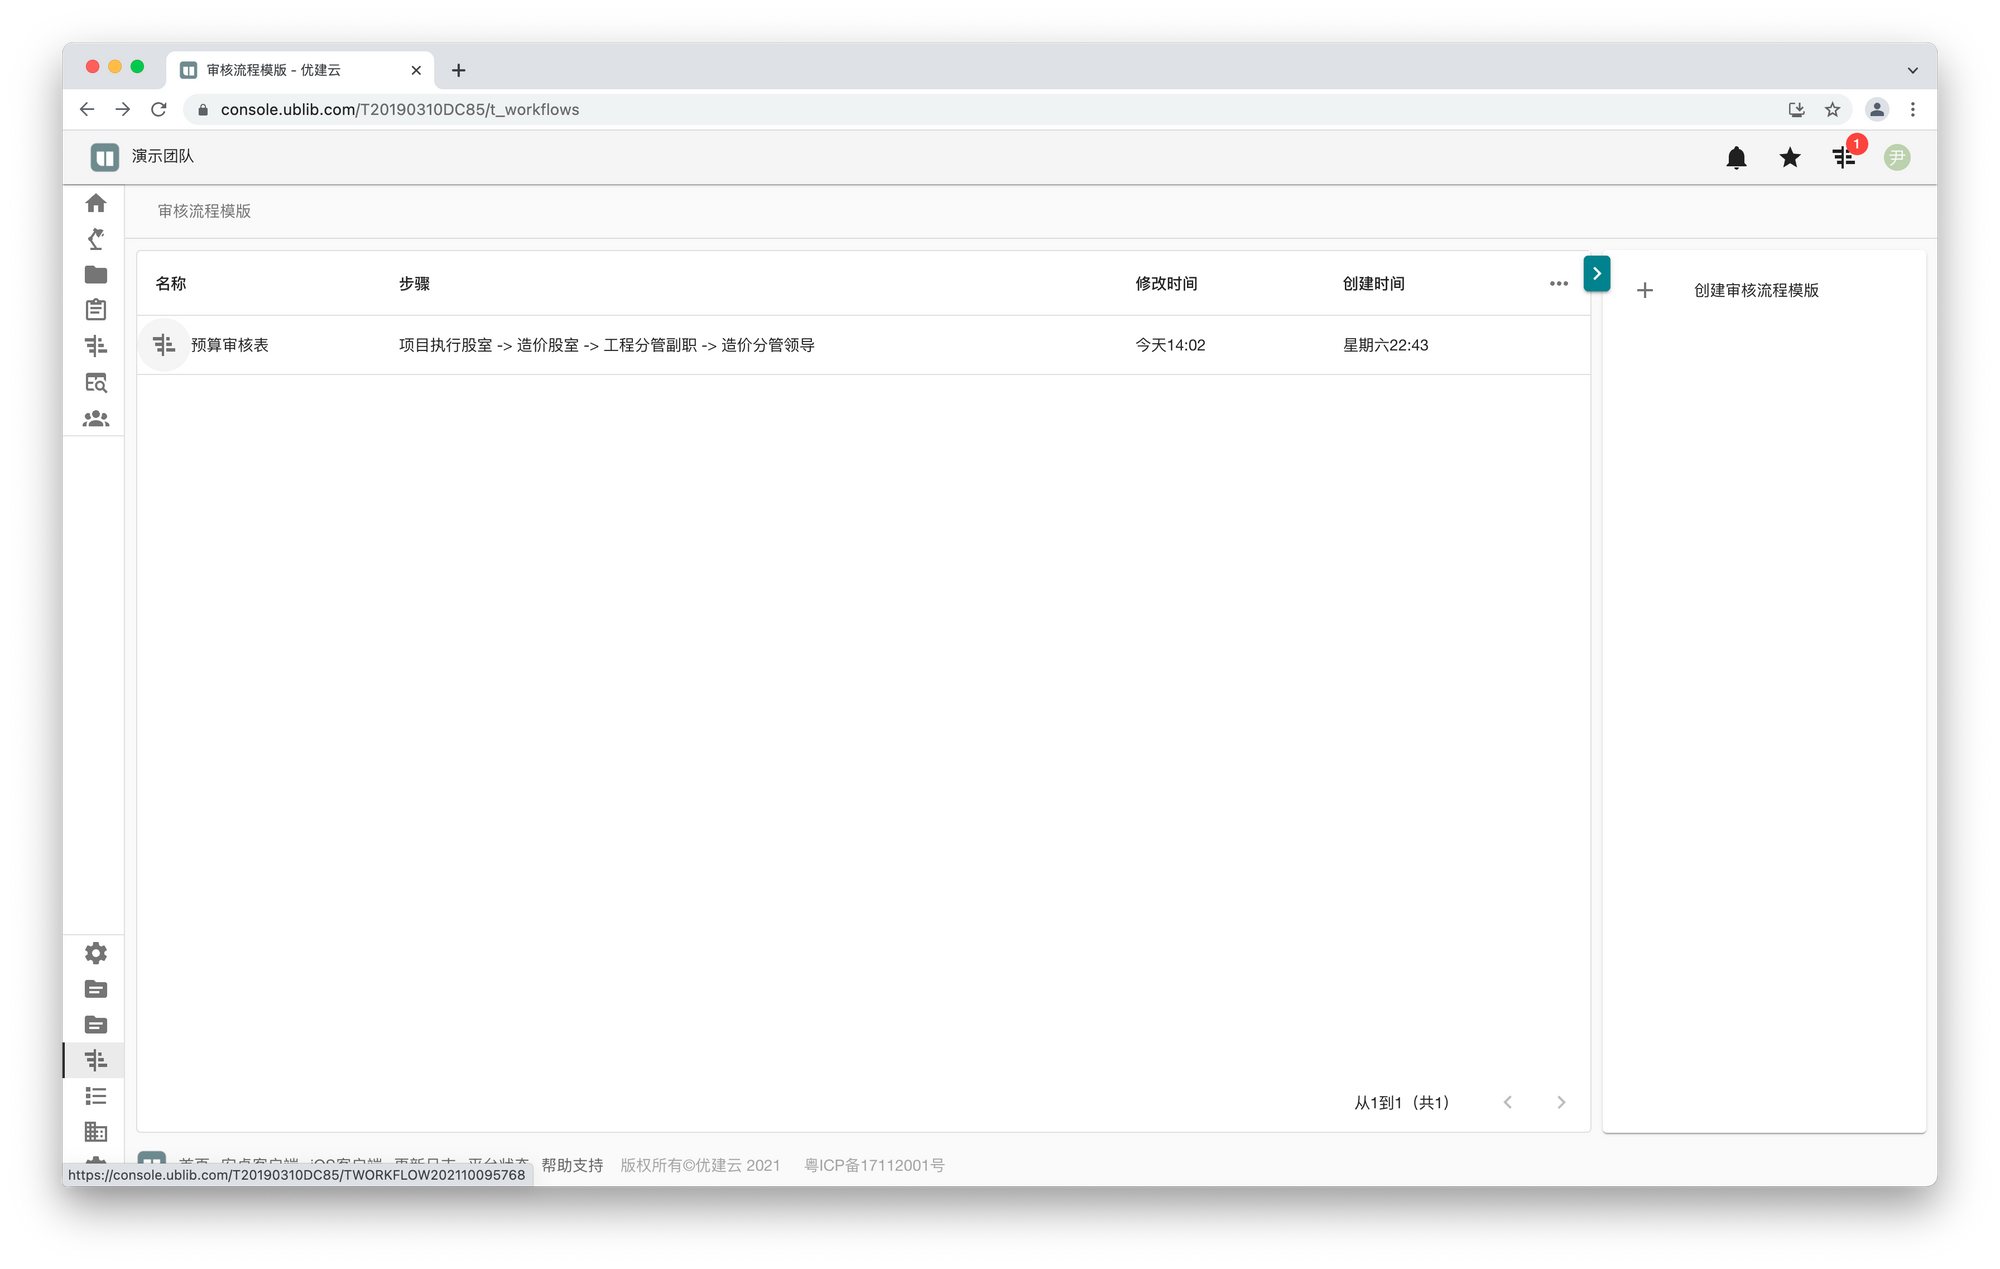Expand the Chrome tab search arrow
The height and width of the screenshot is (1269, 2000).
1912,70
